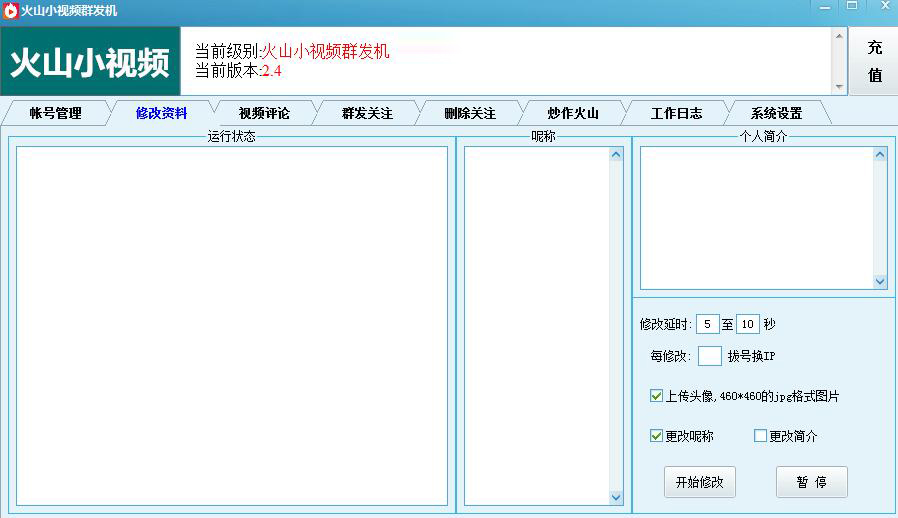
Task: Click inside the 个人简介 text area
Action: (x=757, y=218)
